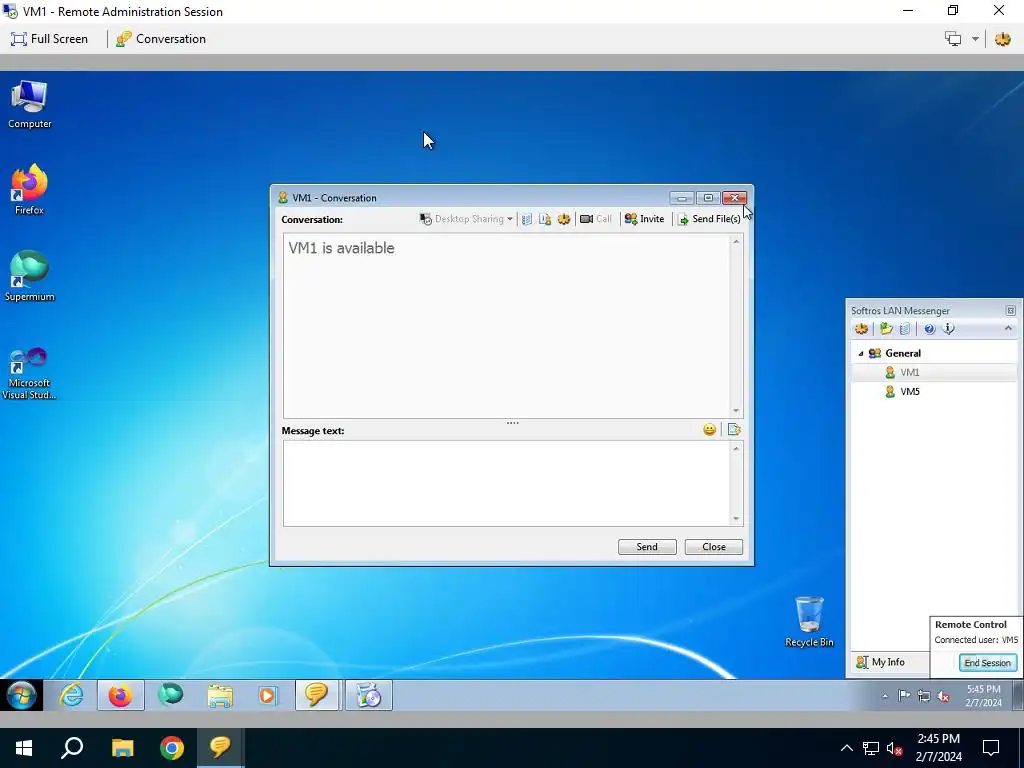Click the quick message templates icon beside the smiley
1024x768 pixels.
733,429
